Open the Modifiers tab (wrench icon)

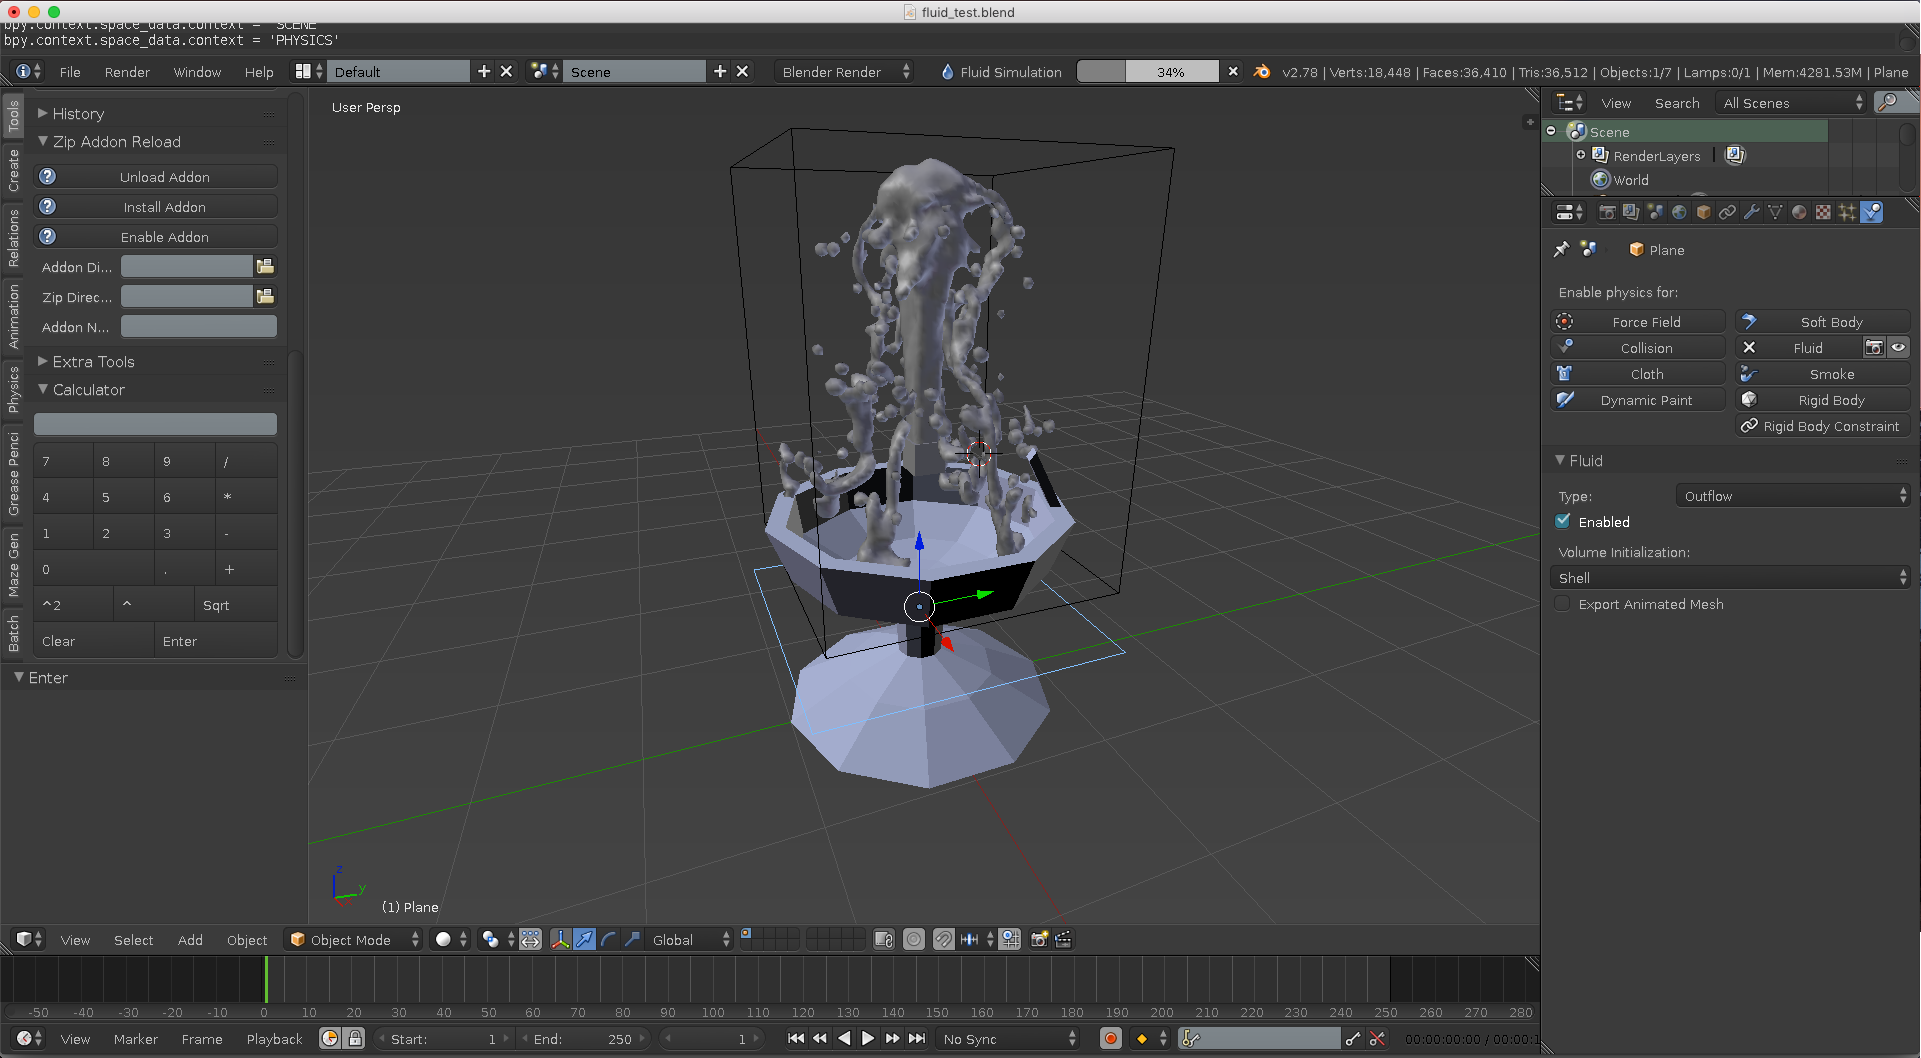click(1751, 212)
